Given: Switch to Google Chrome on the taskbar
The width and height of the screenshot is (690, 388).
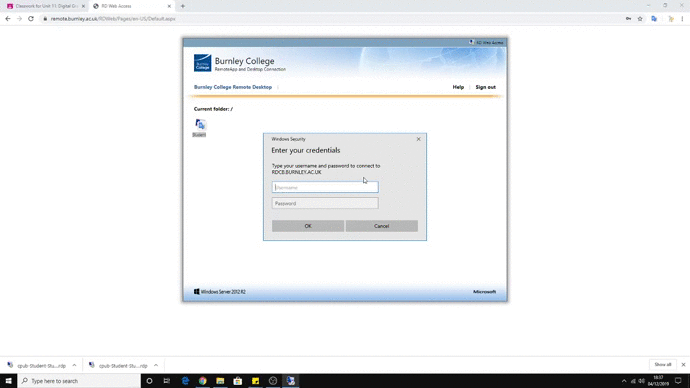Looking at the screenshot, I should [x=202, y=381].
